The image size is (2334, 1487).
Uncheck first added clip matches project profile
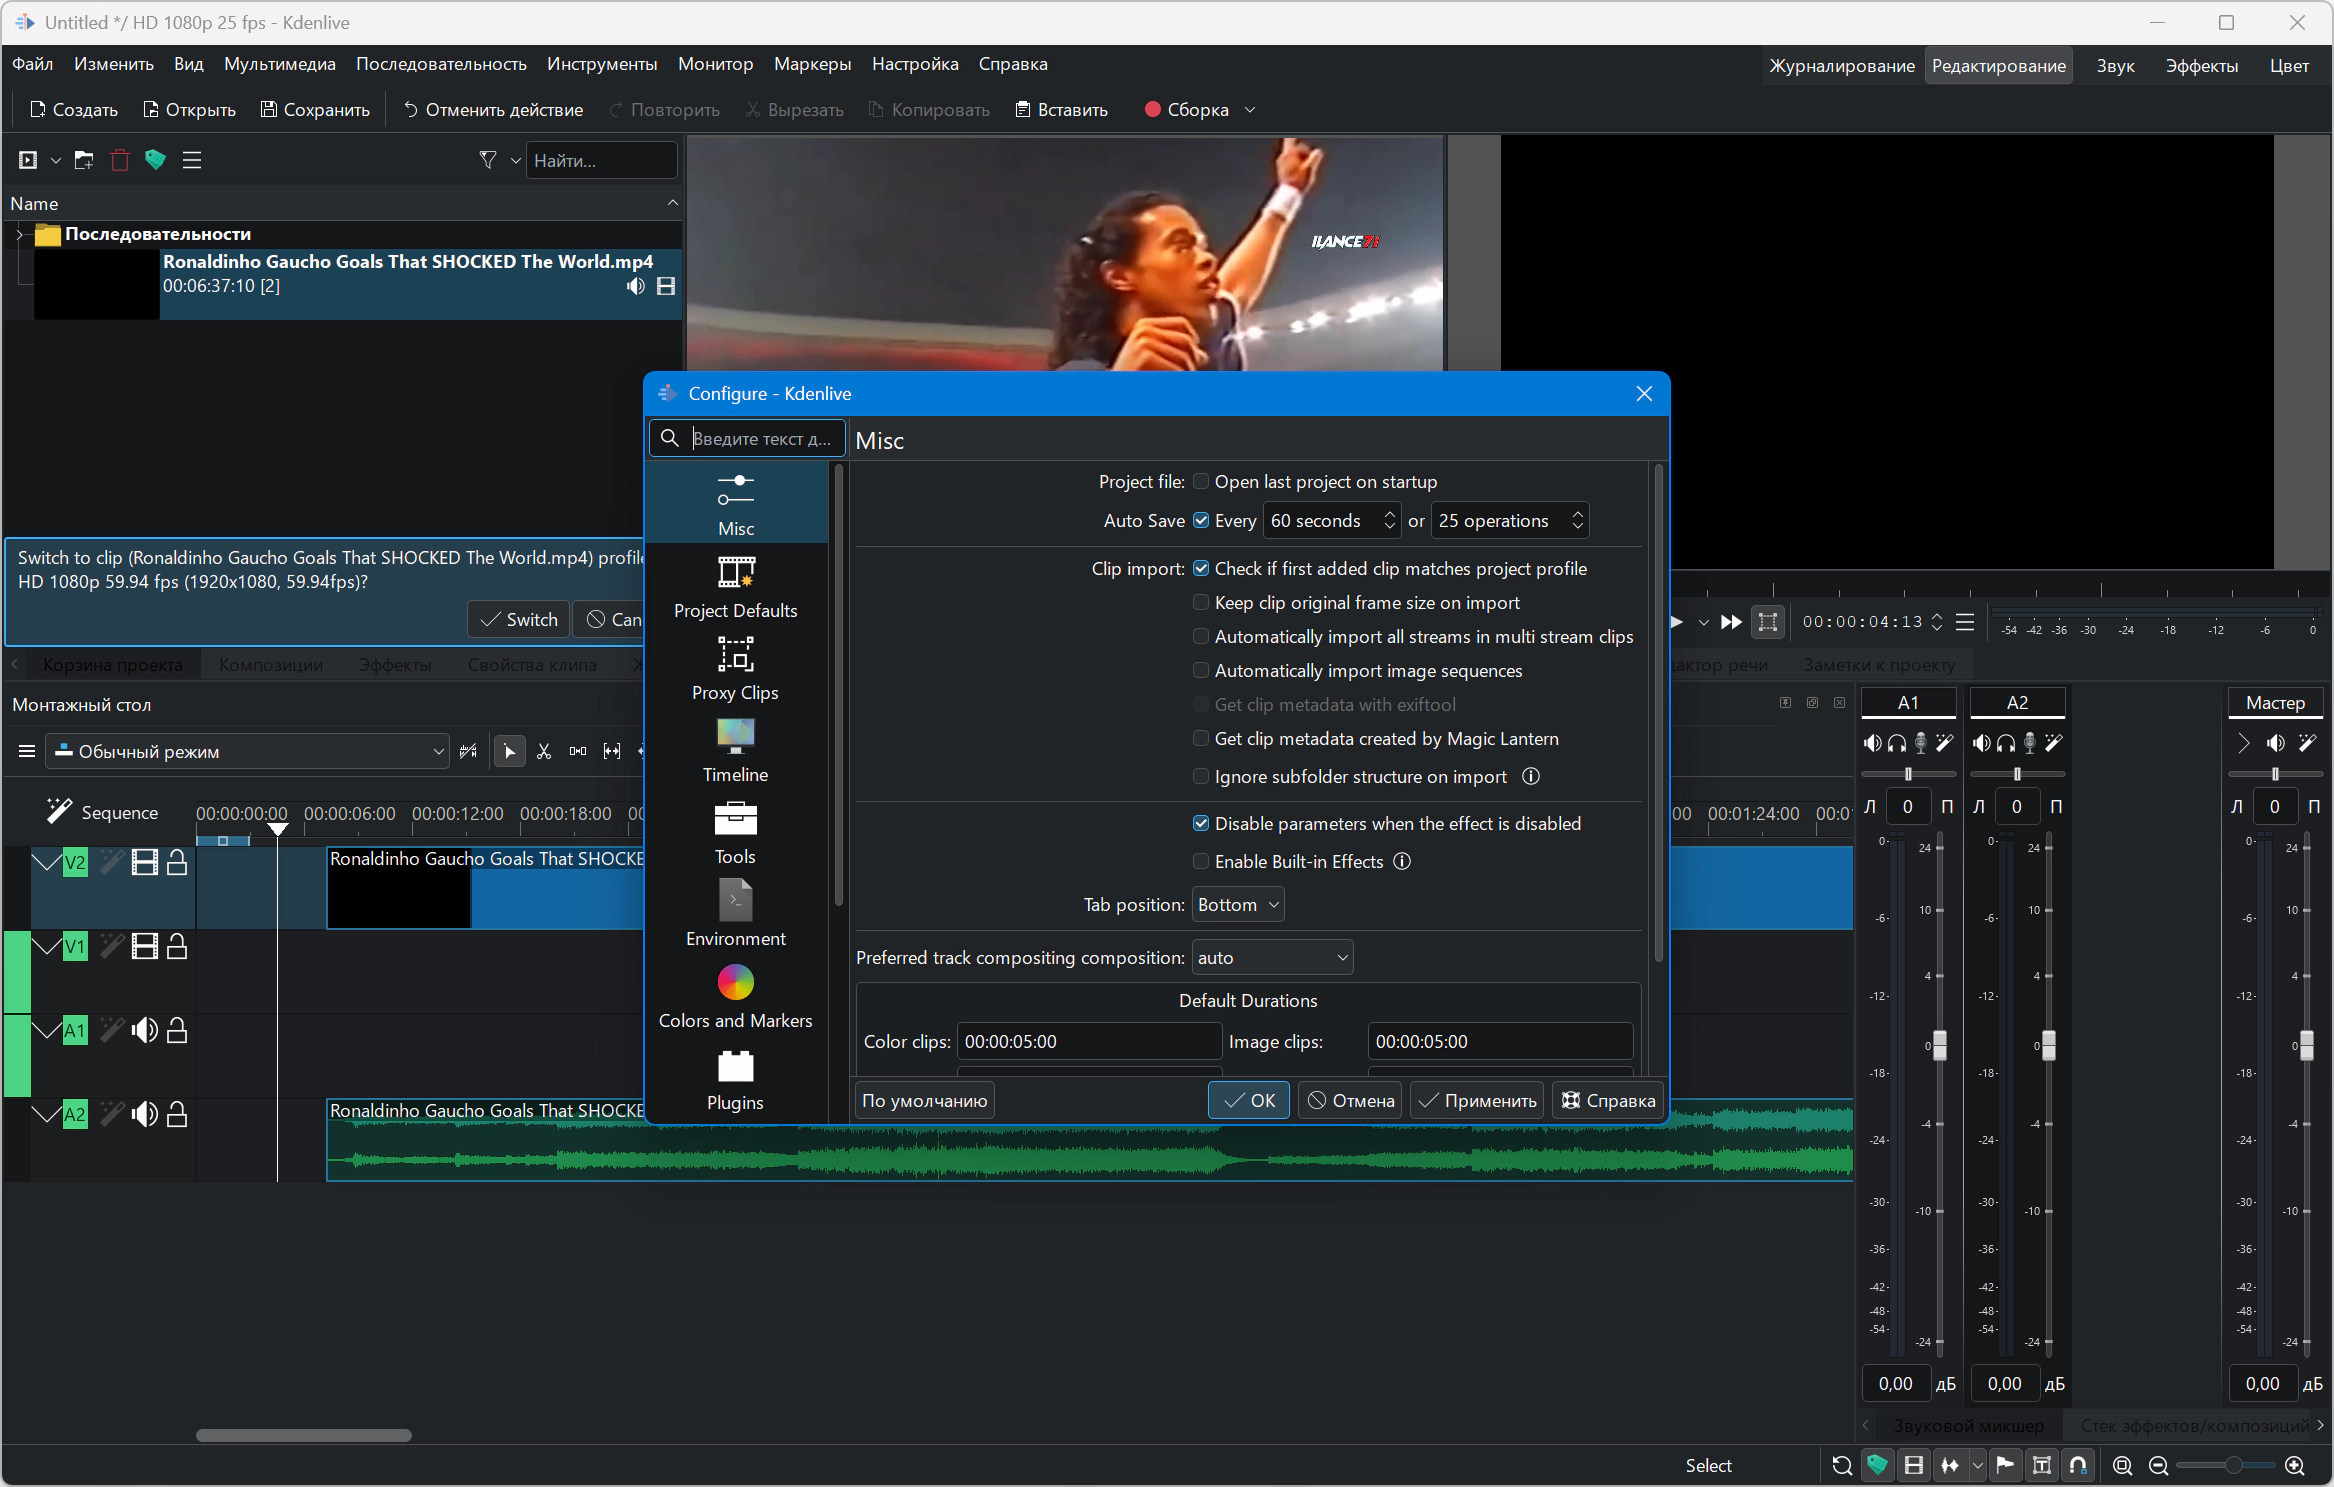pos(1201,569)
